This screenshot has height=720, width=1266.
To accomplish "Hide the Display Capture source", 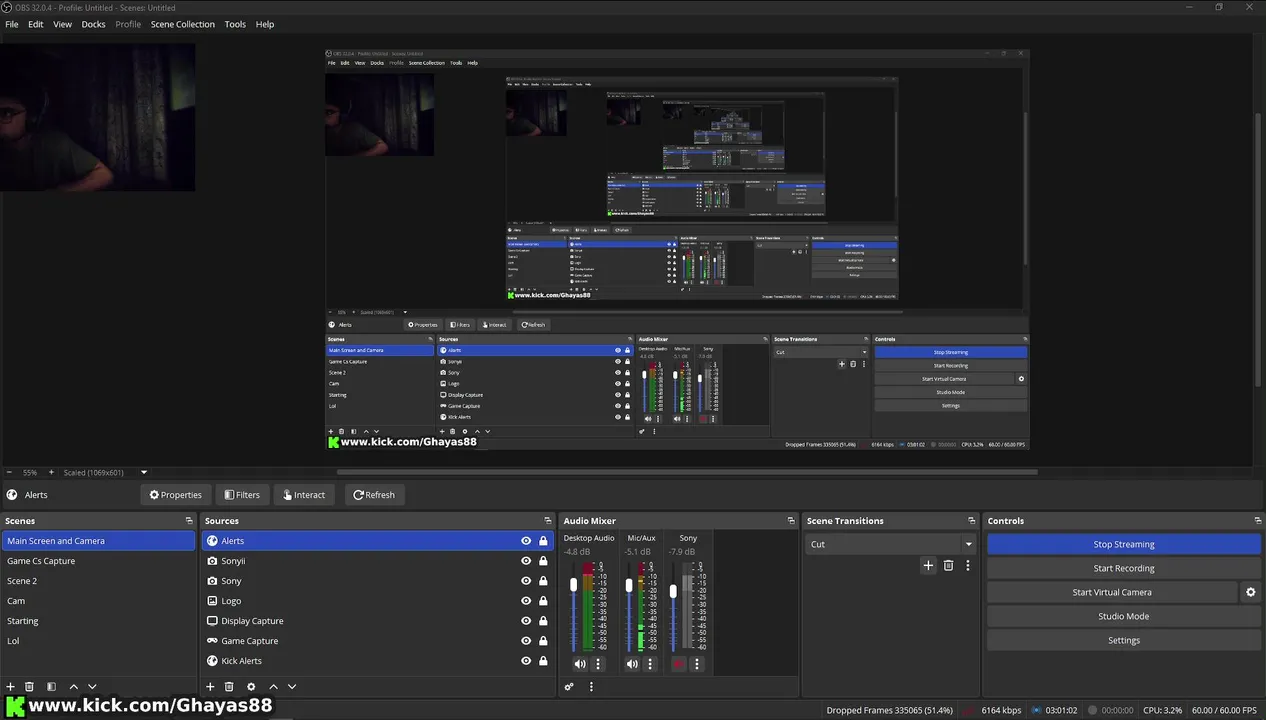I will point(526,621).
